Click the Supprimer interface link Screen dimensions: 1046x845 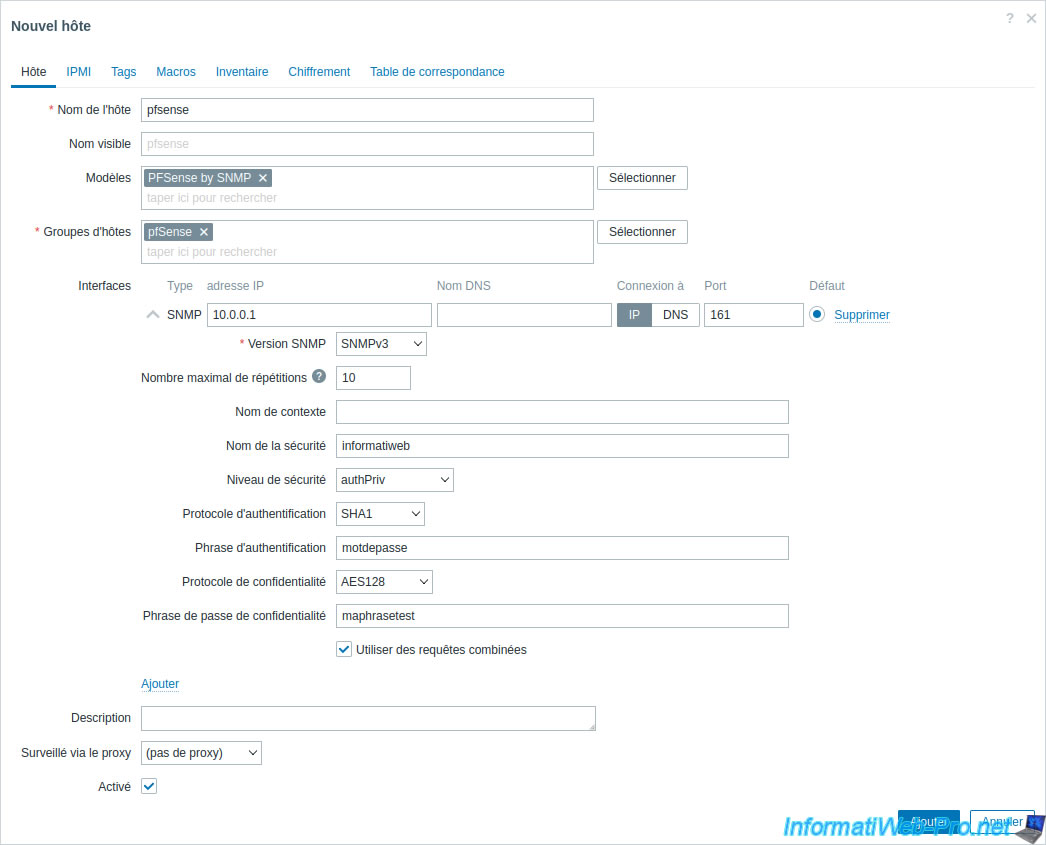click(x=862, y=315)
